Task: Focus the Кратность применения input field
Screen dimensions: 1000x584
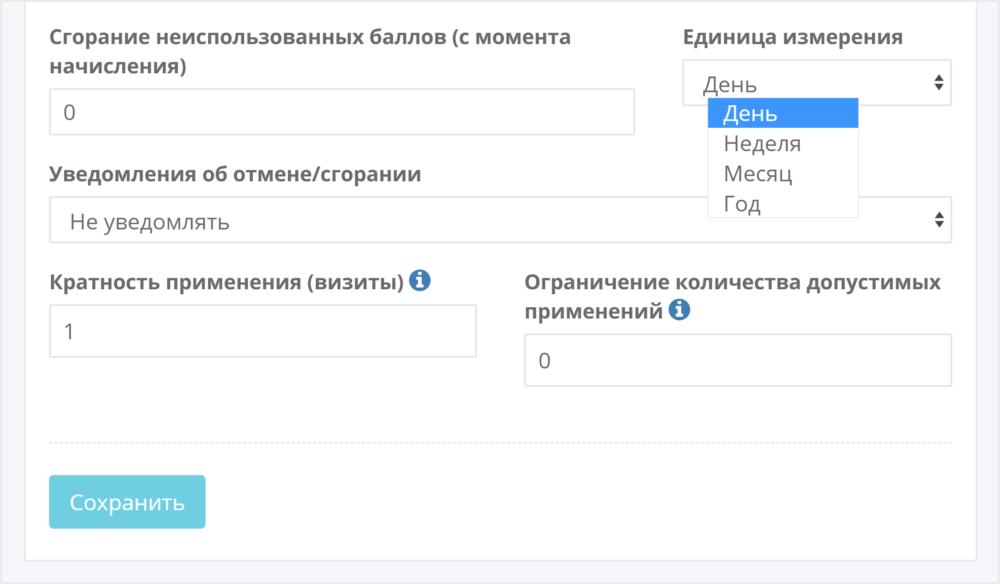Action: pyautogui.click(x=263, y=331)
